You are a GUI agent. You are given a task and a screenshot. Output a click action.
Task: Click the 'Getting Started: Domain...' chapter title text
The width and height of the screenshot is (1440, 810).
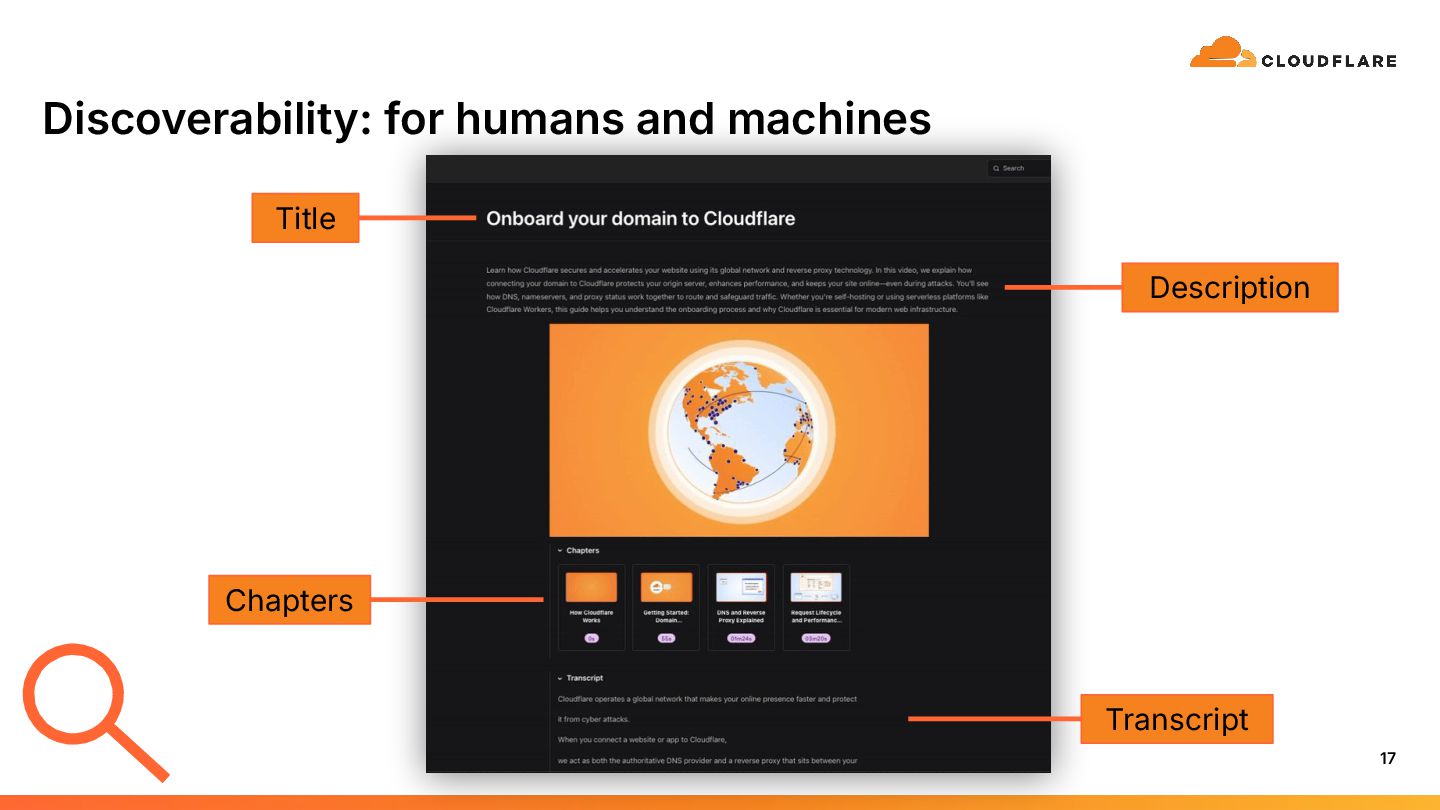tap(666, 616)
